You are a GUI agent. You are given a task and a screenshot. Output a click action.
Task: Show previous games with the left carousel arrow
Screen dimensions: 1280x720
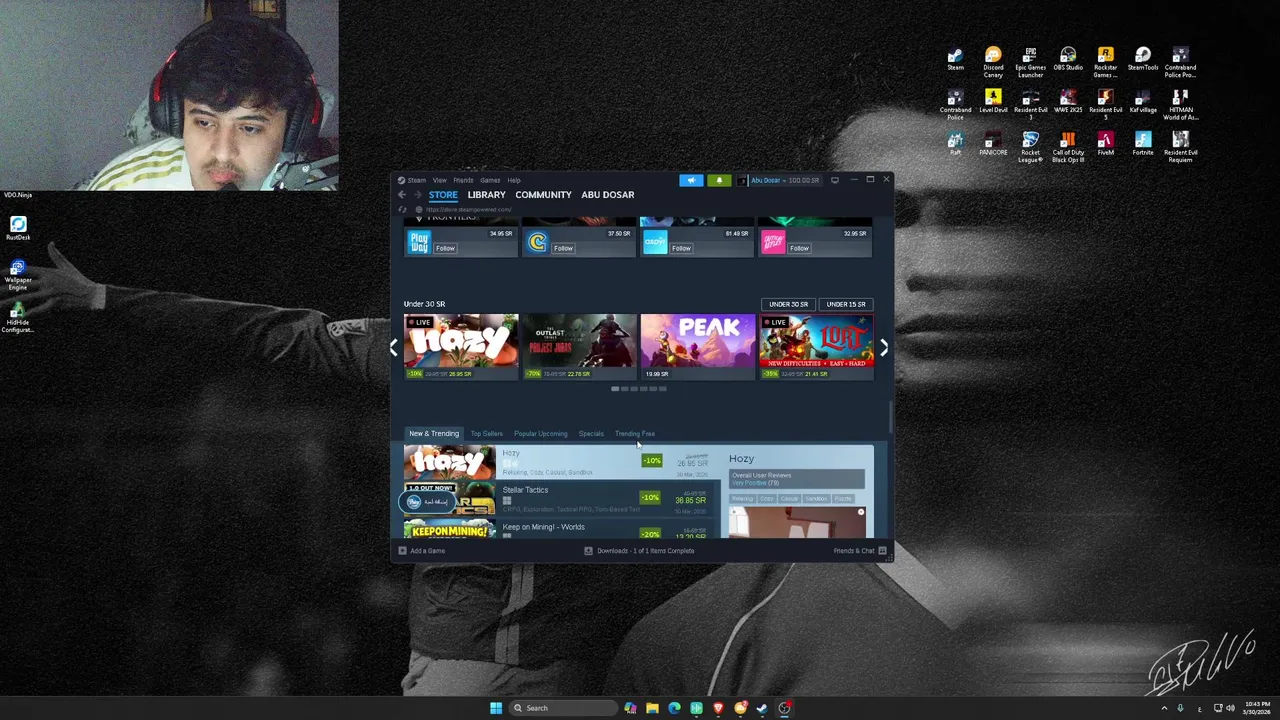394,347
